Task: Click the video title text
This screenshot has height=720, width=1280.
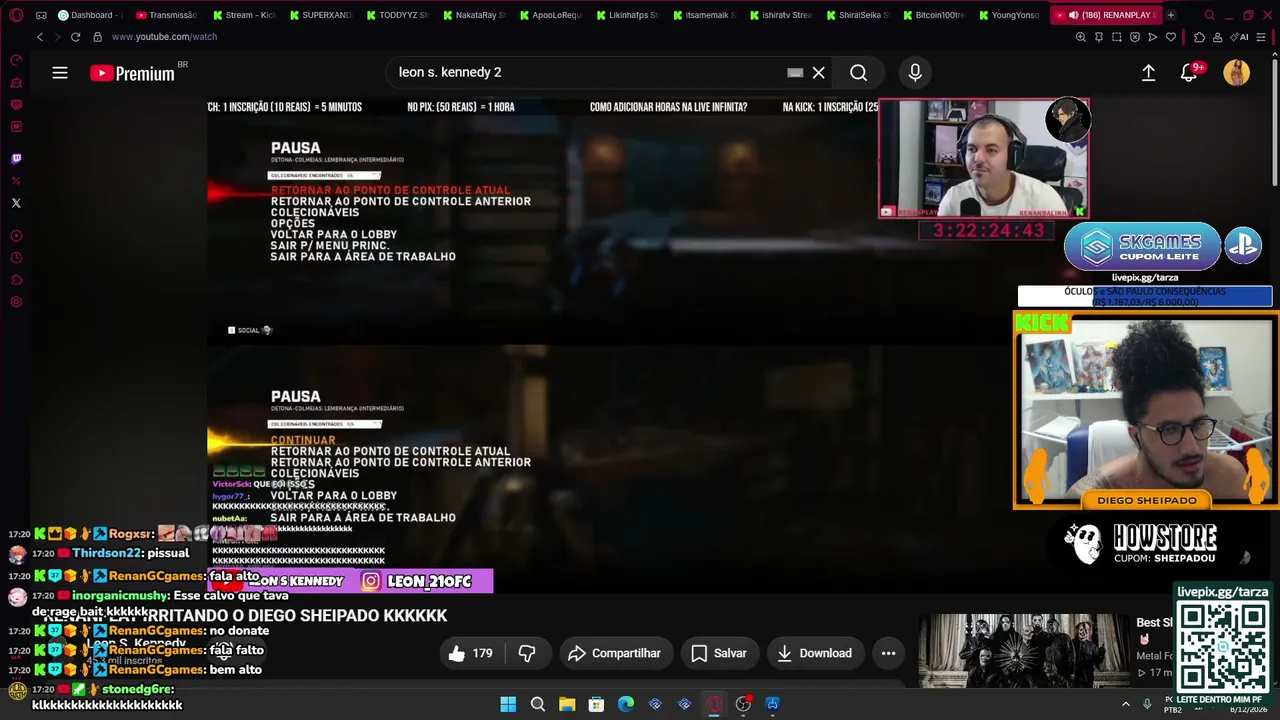Action: click(x=246, y=616)
